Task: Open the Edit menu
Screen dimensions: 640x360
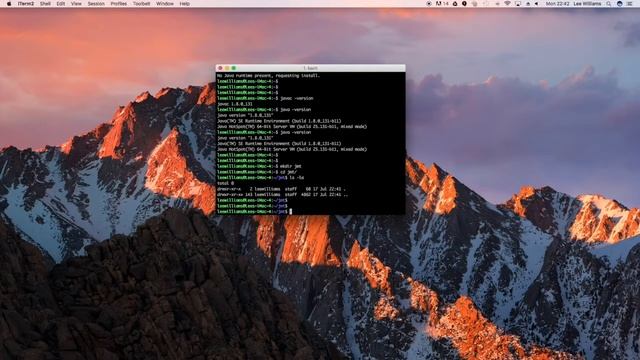Action: click(61, 4)
